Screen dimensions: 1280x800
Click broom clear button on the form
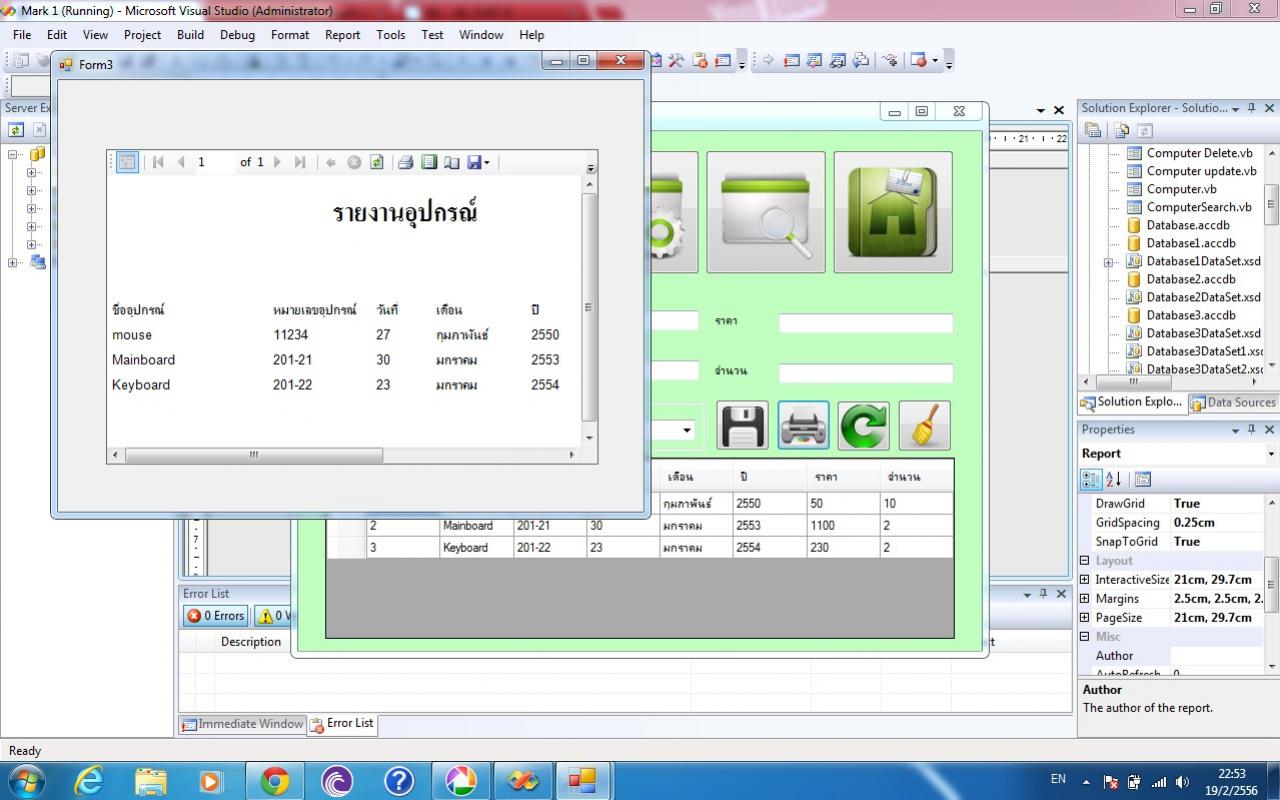pos(924,426)
